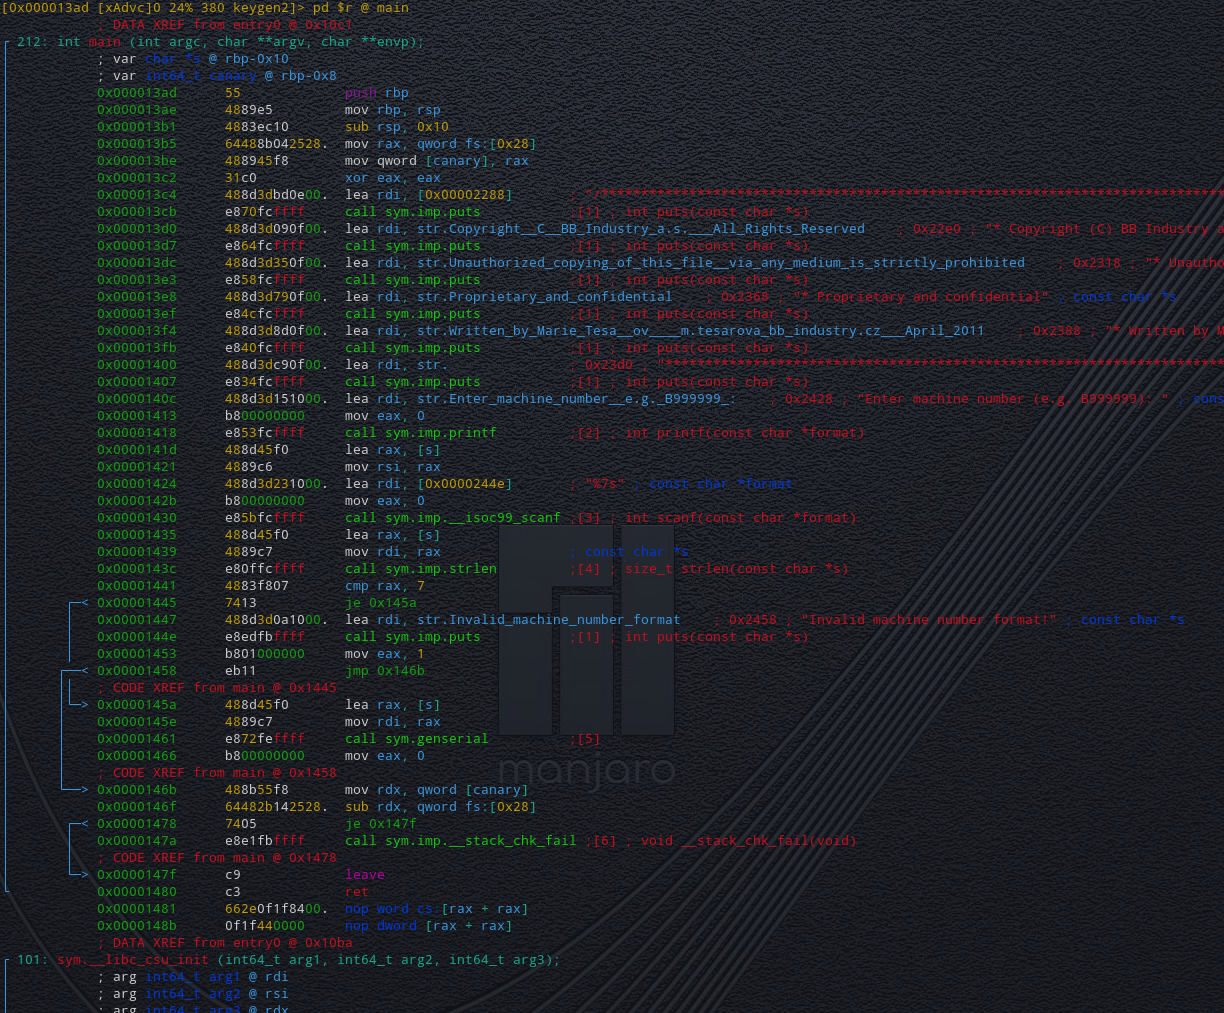This screenshot has height=1013, width=1224.
Task: Click the main function signature line
Action: pos(221,42)
